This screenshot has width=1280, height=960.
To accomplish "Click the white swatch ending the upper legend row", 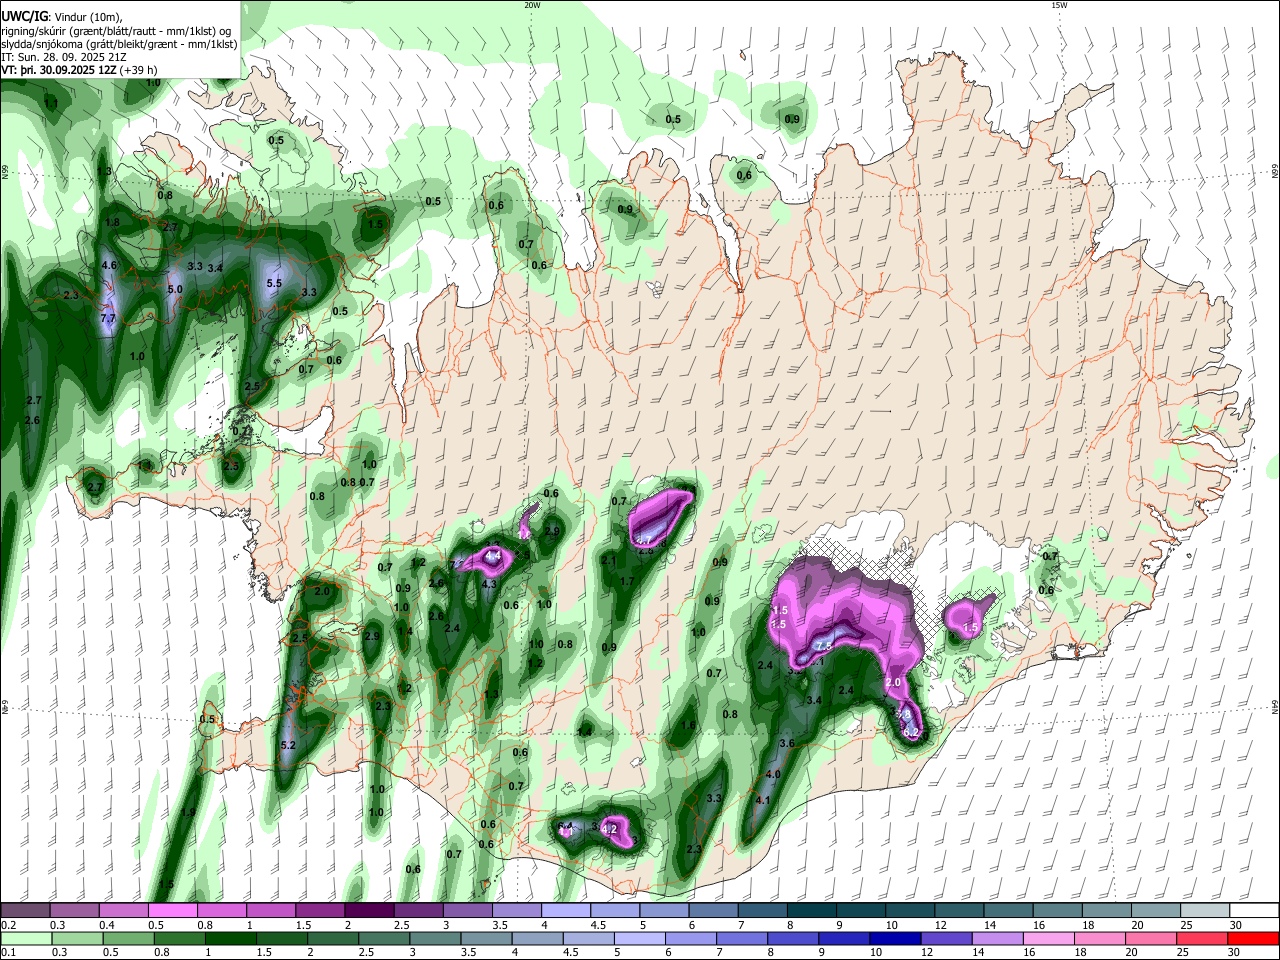I will pos(1253,910).
